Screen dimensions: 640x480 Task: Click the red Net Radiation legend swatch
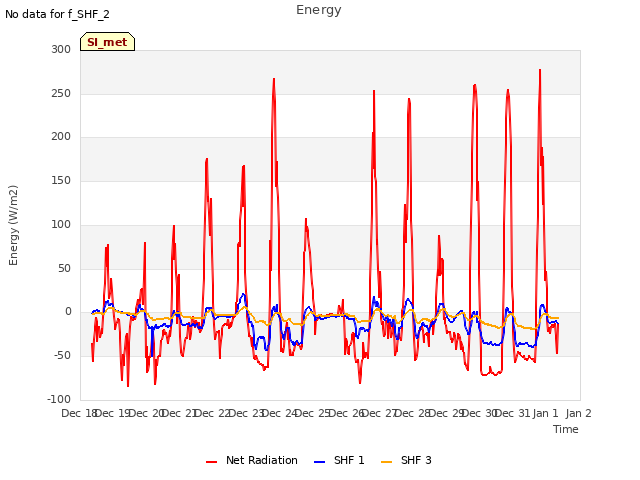click(x=211, y=462)
